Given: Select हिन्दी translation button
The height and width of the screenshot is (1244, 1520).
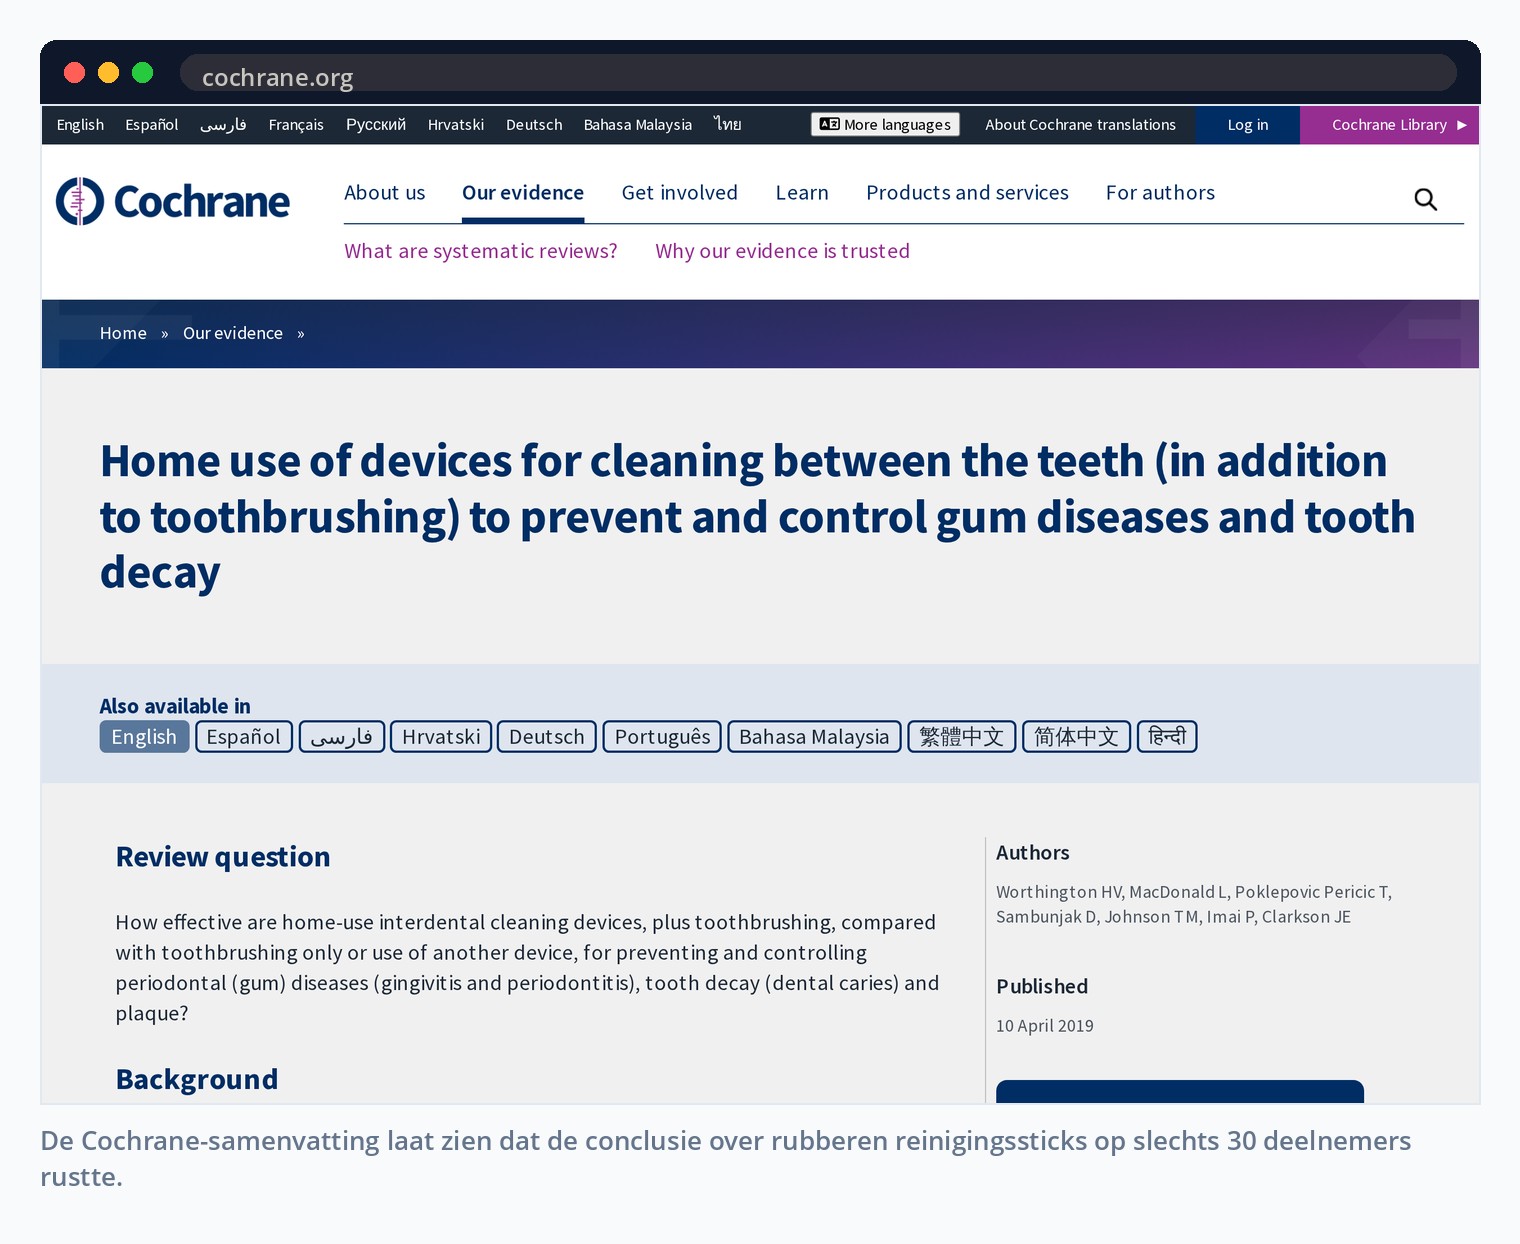Looking at the screenshot, I should click(x=1167, y=737).
